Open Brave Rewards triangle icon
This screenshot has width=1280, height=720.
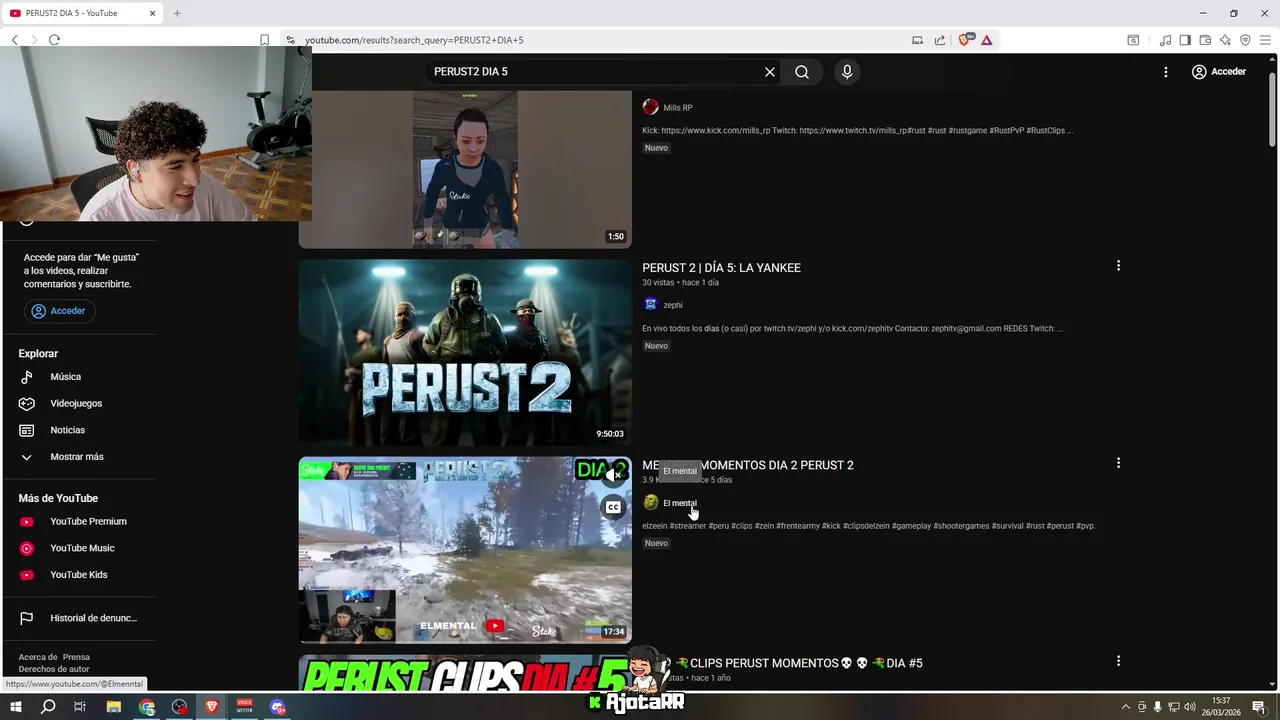click(x=986, y=40)
